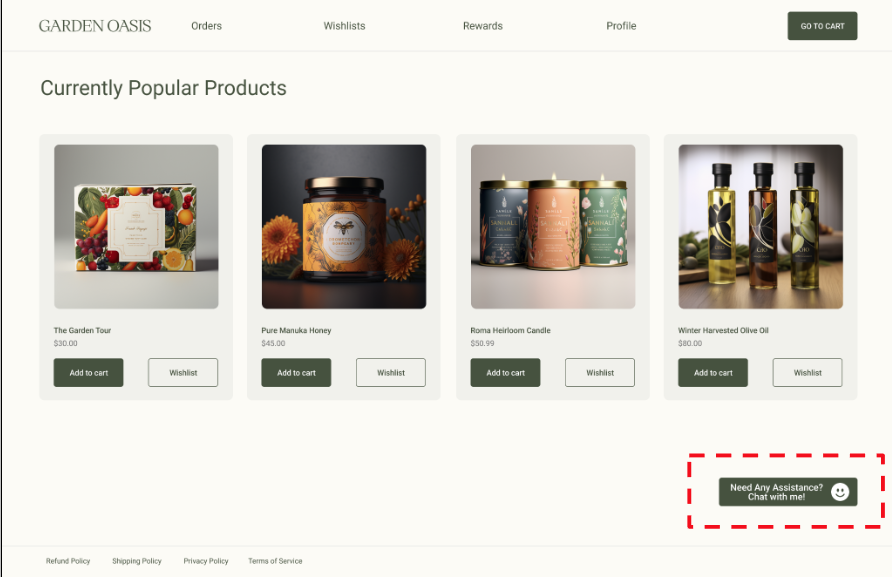Open the Orders menu item

[x=206, y=26]
